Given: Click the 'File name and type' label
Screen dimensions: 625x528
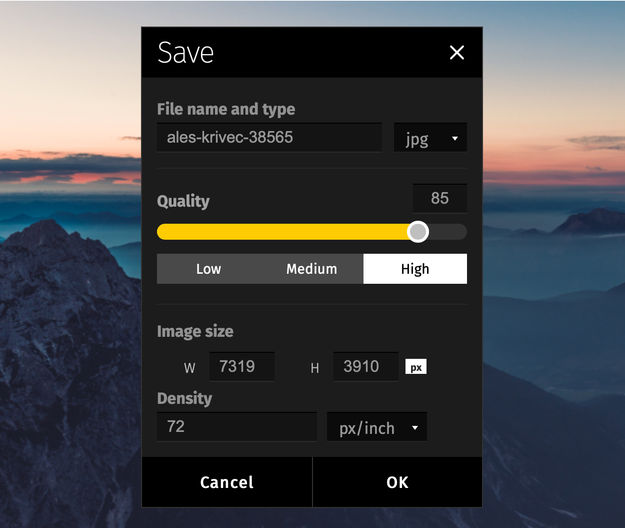Looking at the screenshot, I should 226,109.
